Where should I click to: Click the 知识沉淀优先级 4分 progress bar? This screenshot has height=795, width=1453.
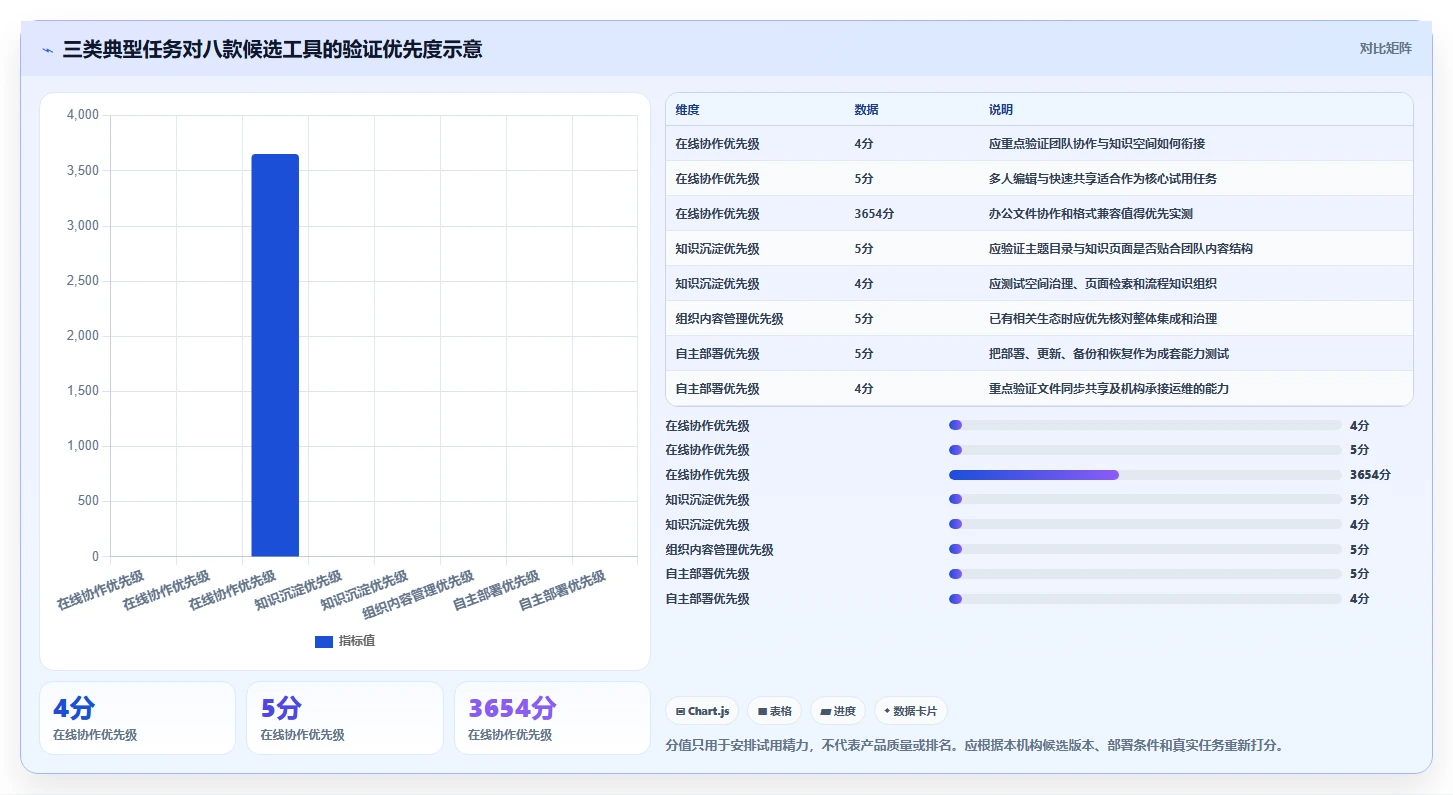[1145, 524]
